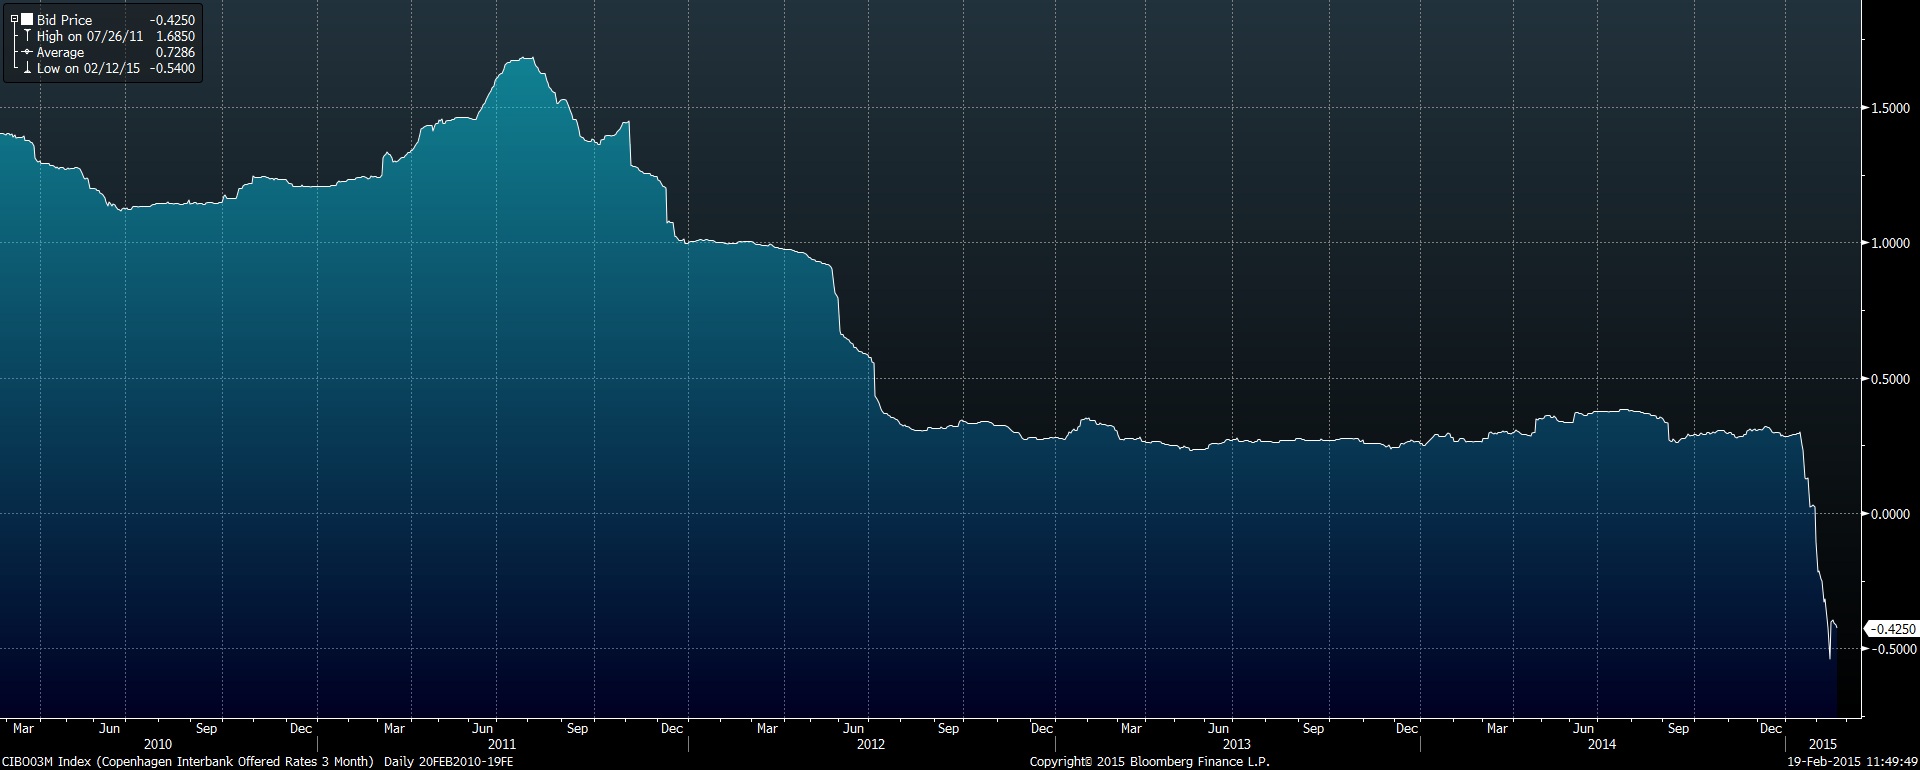
Task: Click the Average marker icon in legend
Action: pos(27,53)
